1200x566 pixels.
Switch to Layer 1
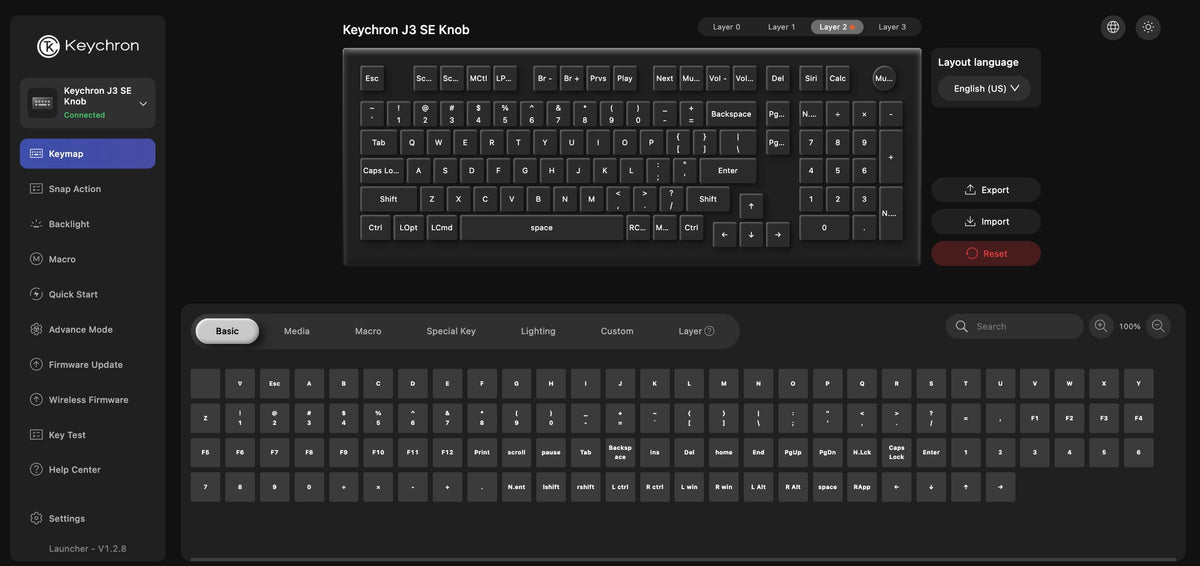point(782,27)
